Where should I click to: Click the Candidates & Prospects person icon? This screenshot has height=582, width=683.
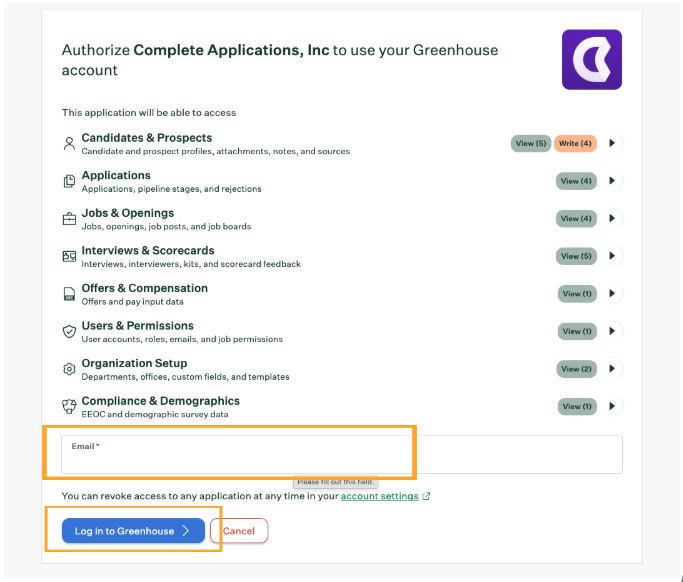coord(69,143)
